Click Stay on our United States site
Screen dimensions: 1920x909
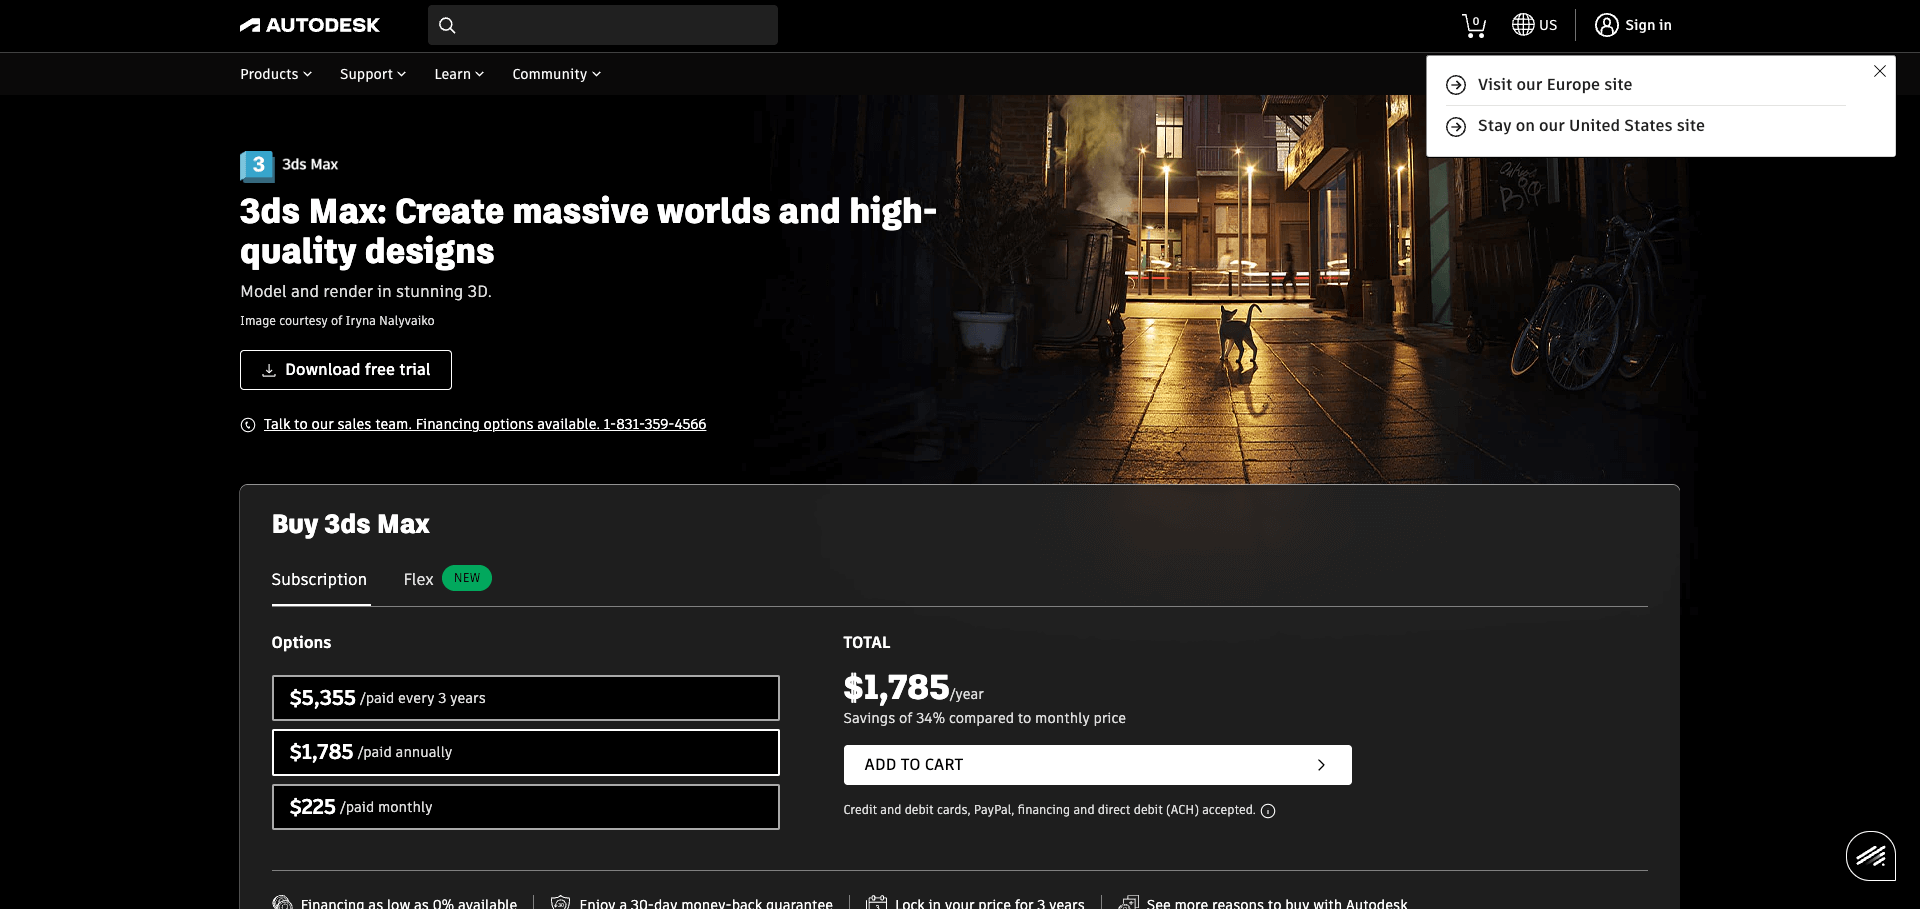1591,126
